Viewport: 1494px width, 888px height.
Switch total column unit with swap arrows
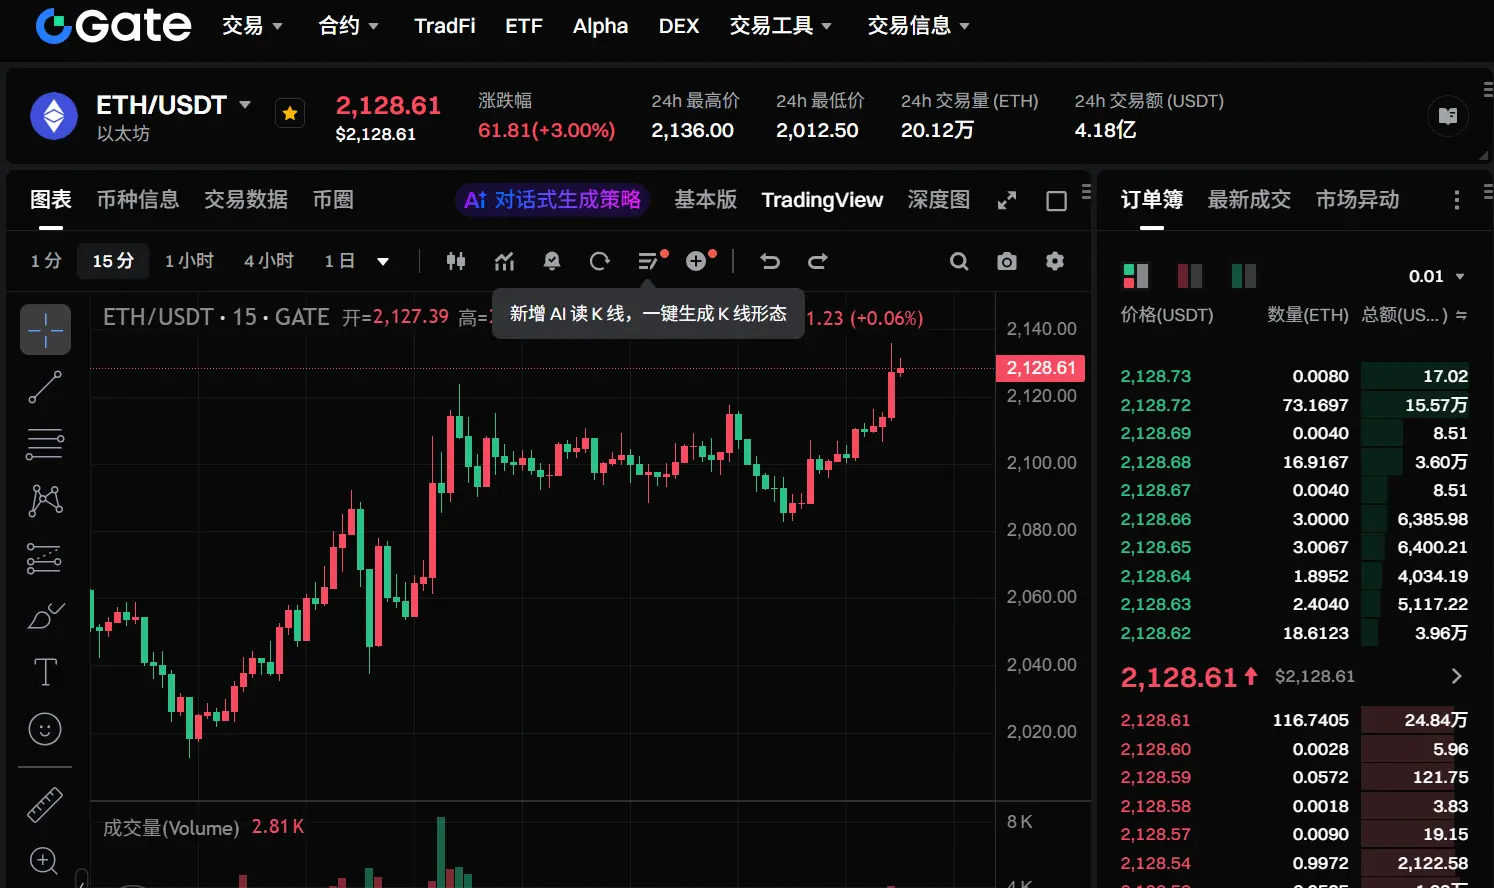(x=1461, y=315)
